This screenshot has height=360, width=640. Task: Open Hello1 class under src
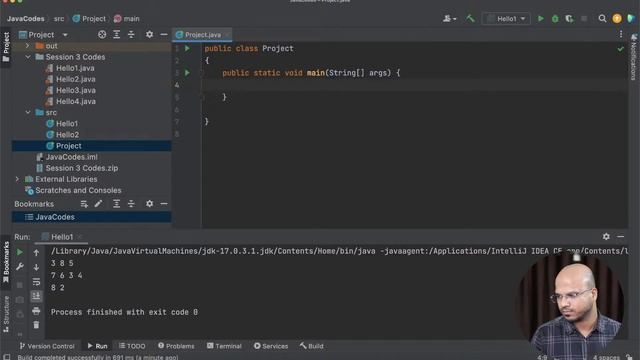coord(67,123)
